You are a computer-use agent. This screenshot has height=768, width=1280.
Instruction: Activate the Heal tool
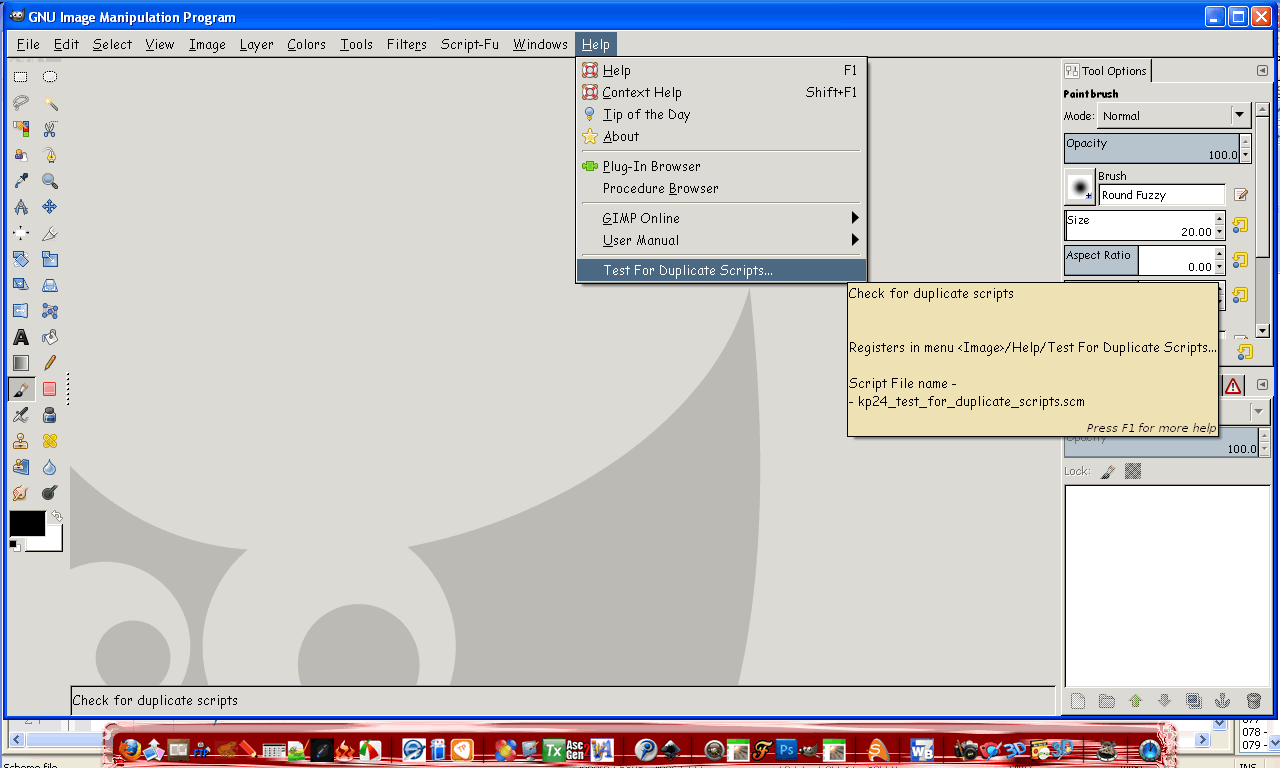(49, 441)
